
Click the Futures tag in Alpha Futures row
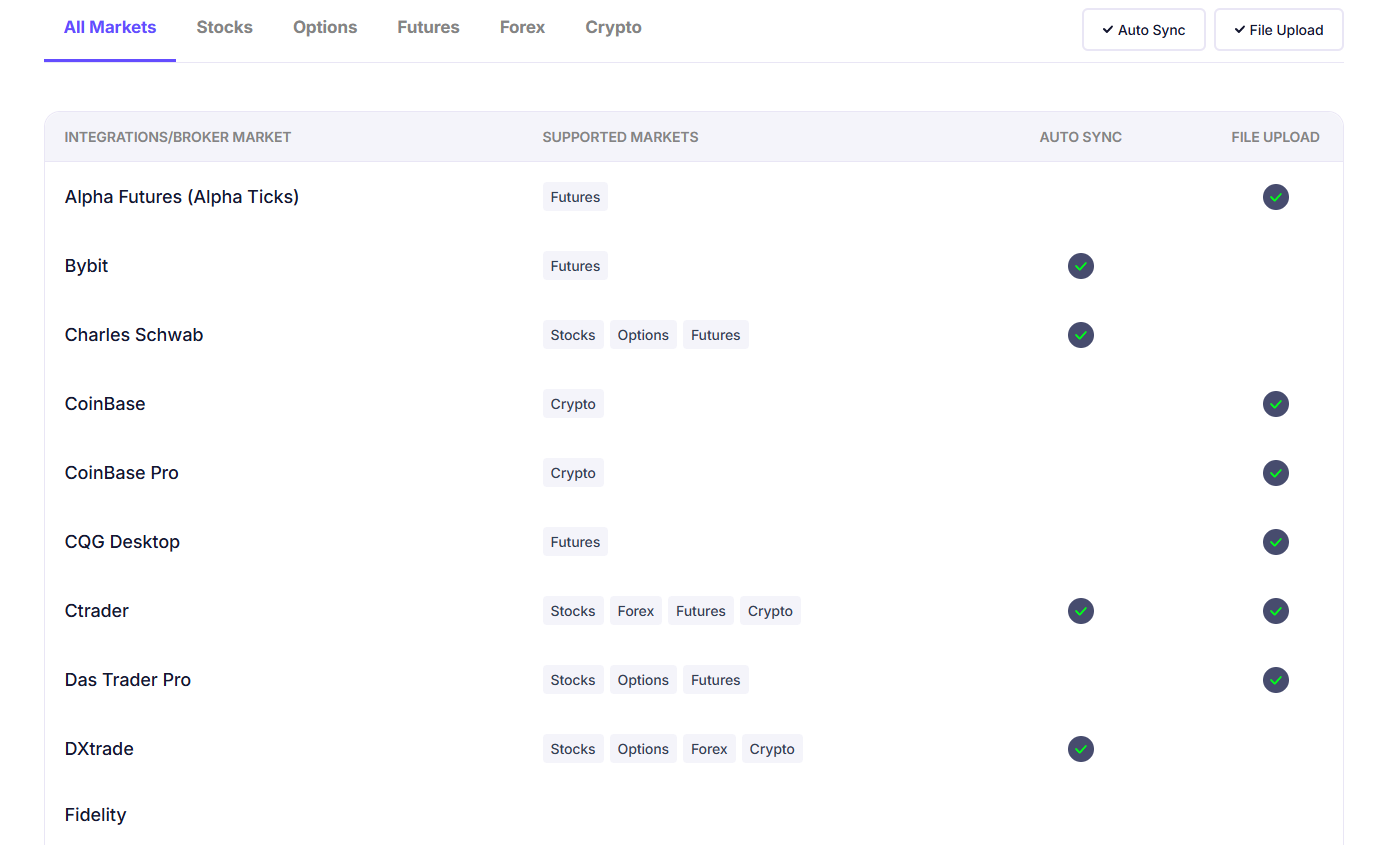coord(575,197)
